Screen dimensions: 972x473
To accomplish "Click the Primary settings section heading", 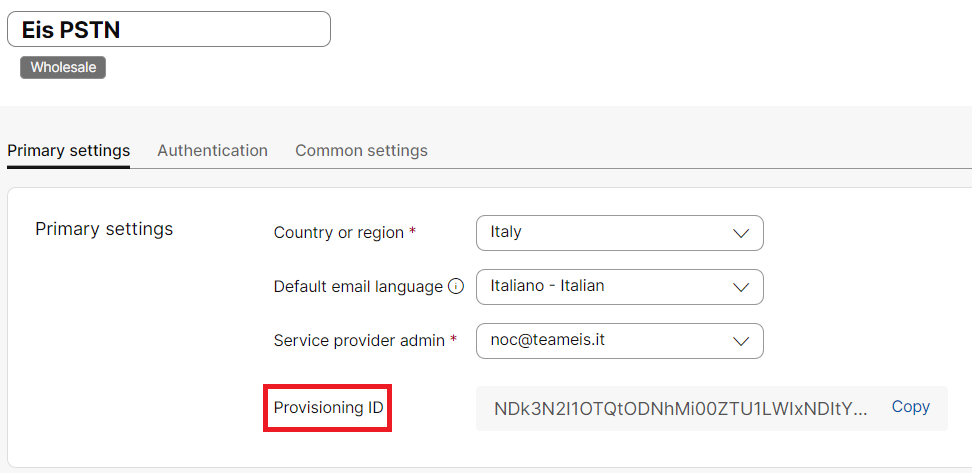I will pyautogui.click(x=104, y=229).
